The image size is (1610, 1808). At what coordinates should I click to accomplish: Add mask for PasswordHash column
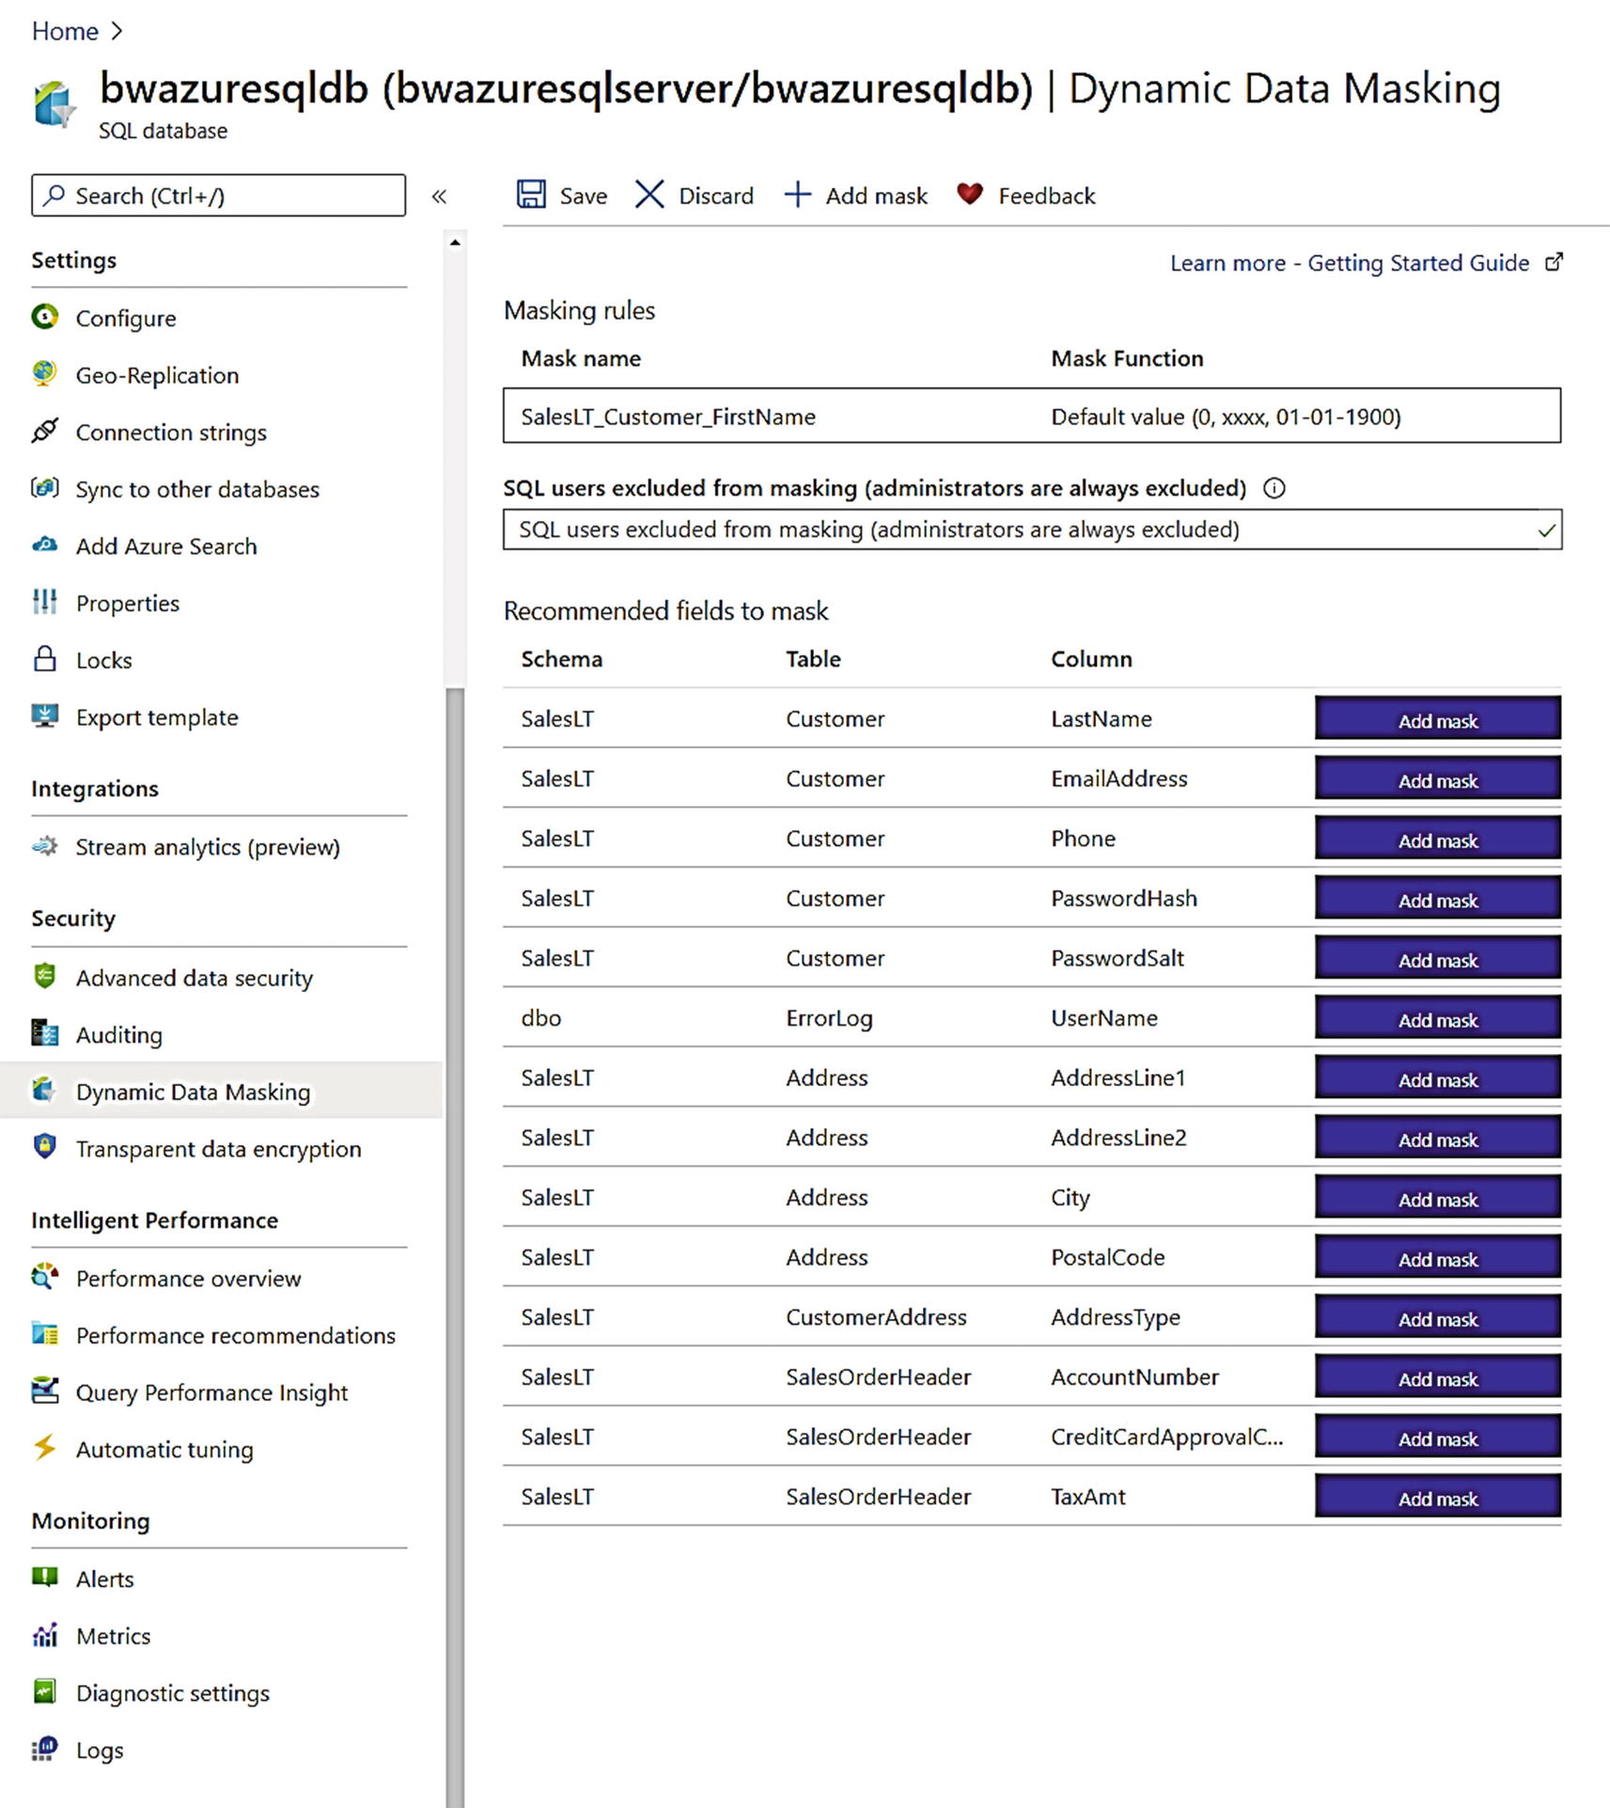(x=1437, y=898)
